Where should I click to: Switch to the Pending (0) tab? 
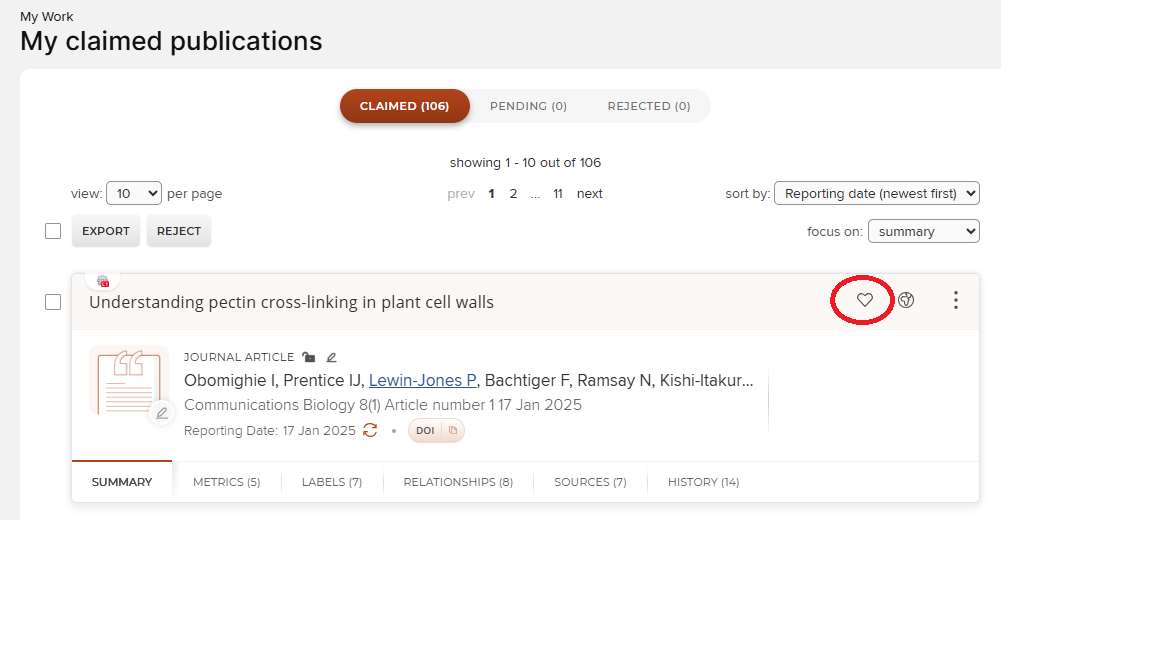click(x=528, y=106)
